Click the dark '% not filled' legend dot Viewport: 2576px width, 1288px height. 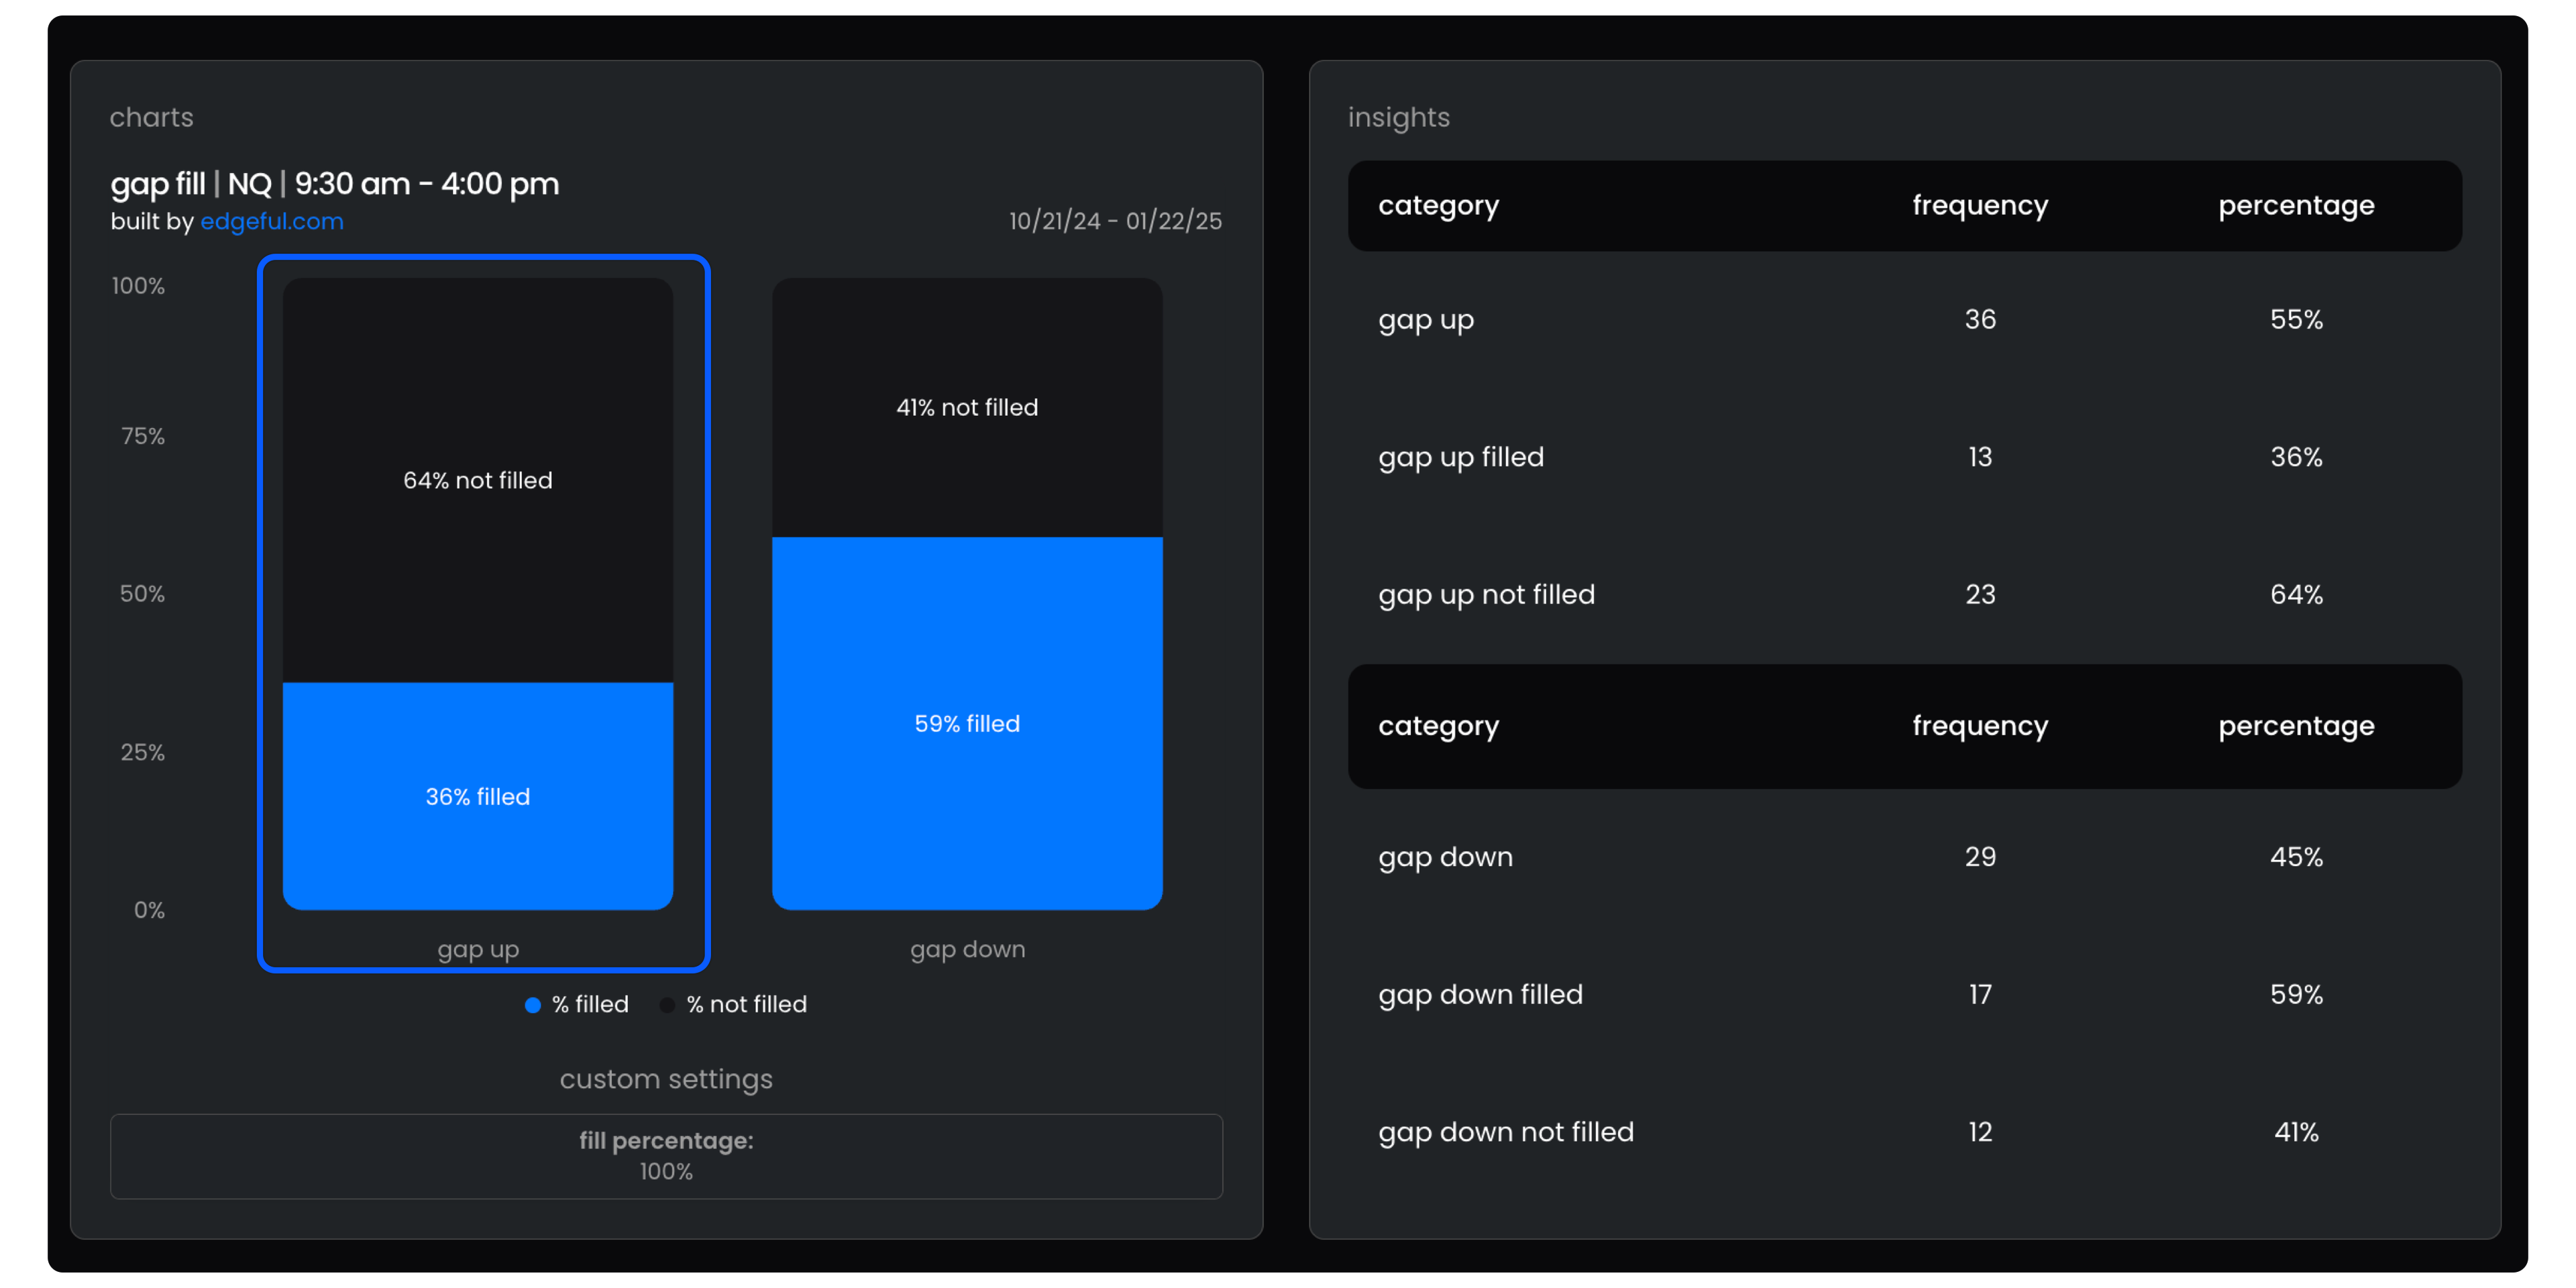(667, 1005)
